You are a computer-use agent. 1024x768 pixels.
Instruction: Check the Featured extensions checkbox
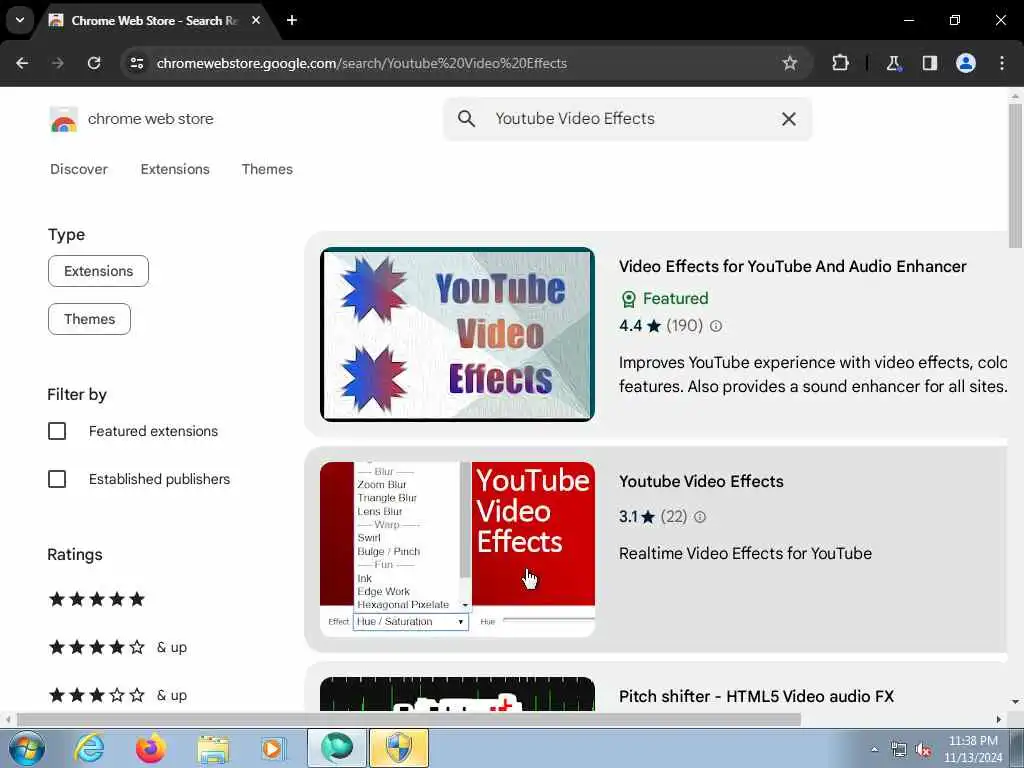[57, 431]
